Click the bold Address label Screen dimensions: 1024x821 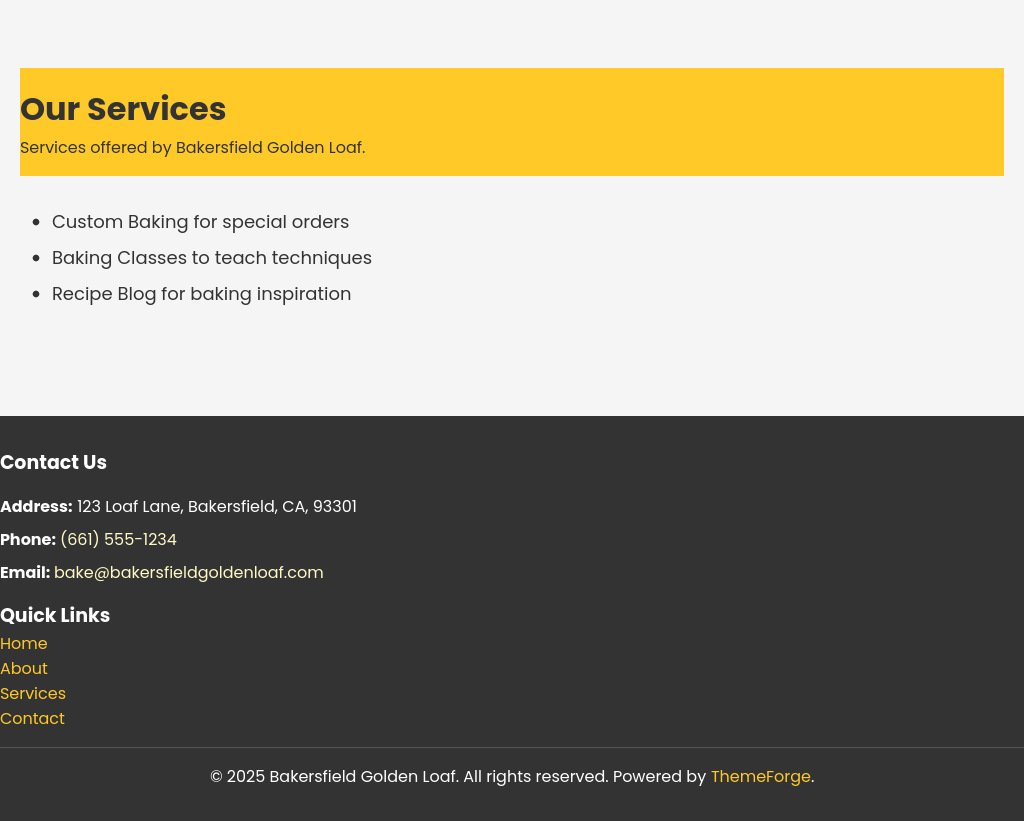tap(36, 507)
